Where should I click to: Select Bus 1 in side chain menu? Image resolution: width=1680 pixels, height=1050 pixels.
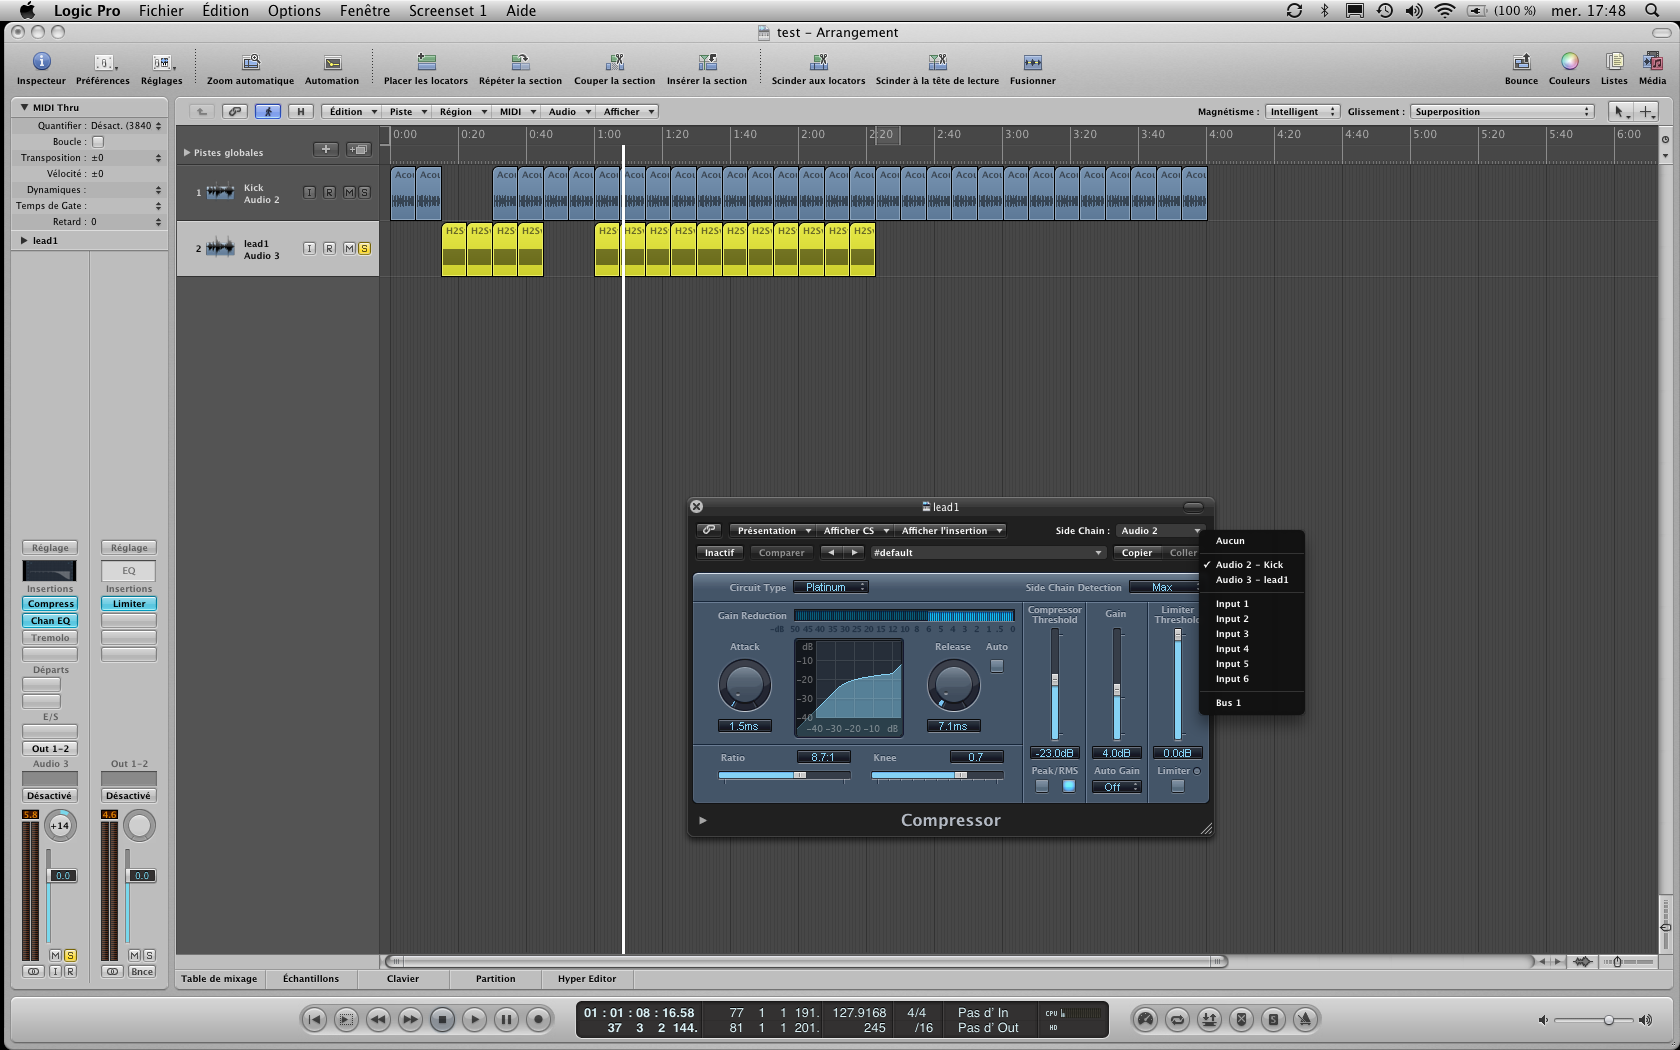pos(1228,703)
